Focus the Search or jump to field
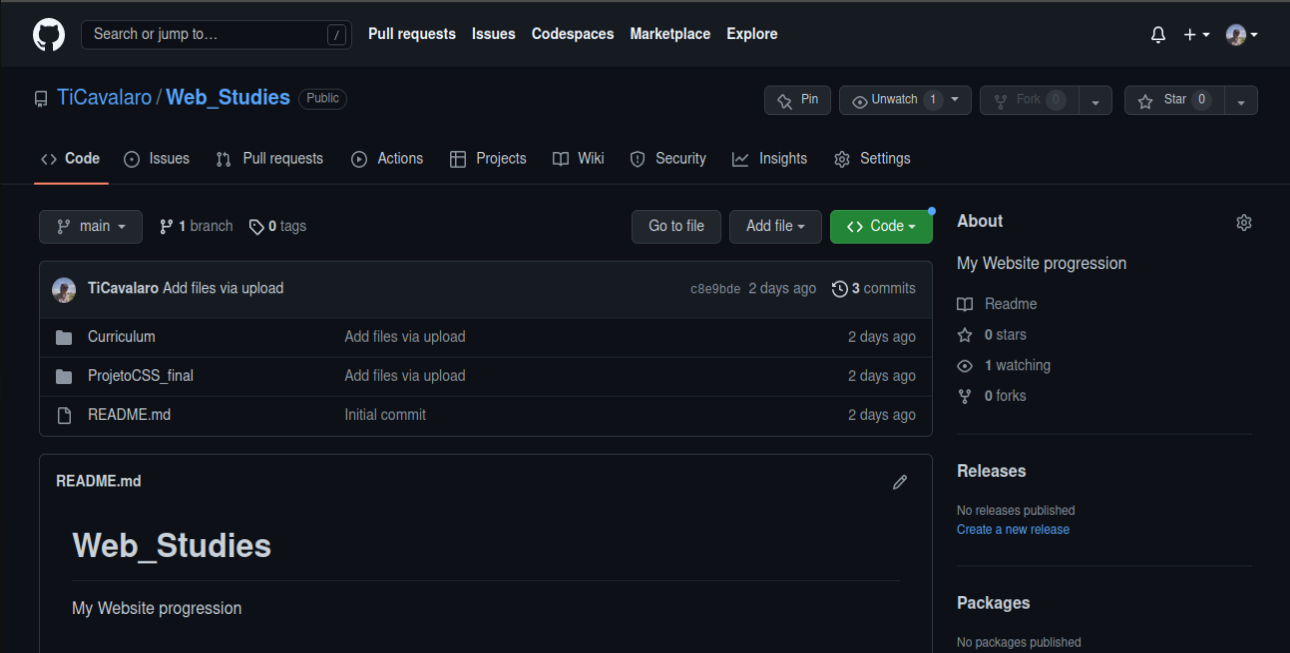The width and height of the screenshot is (1290, 653). 216,34
